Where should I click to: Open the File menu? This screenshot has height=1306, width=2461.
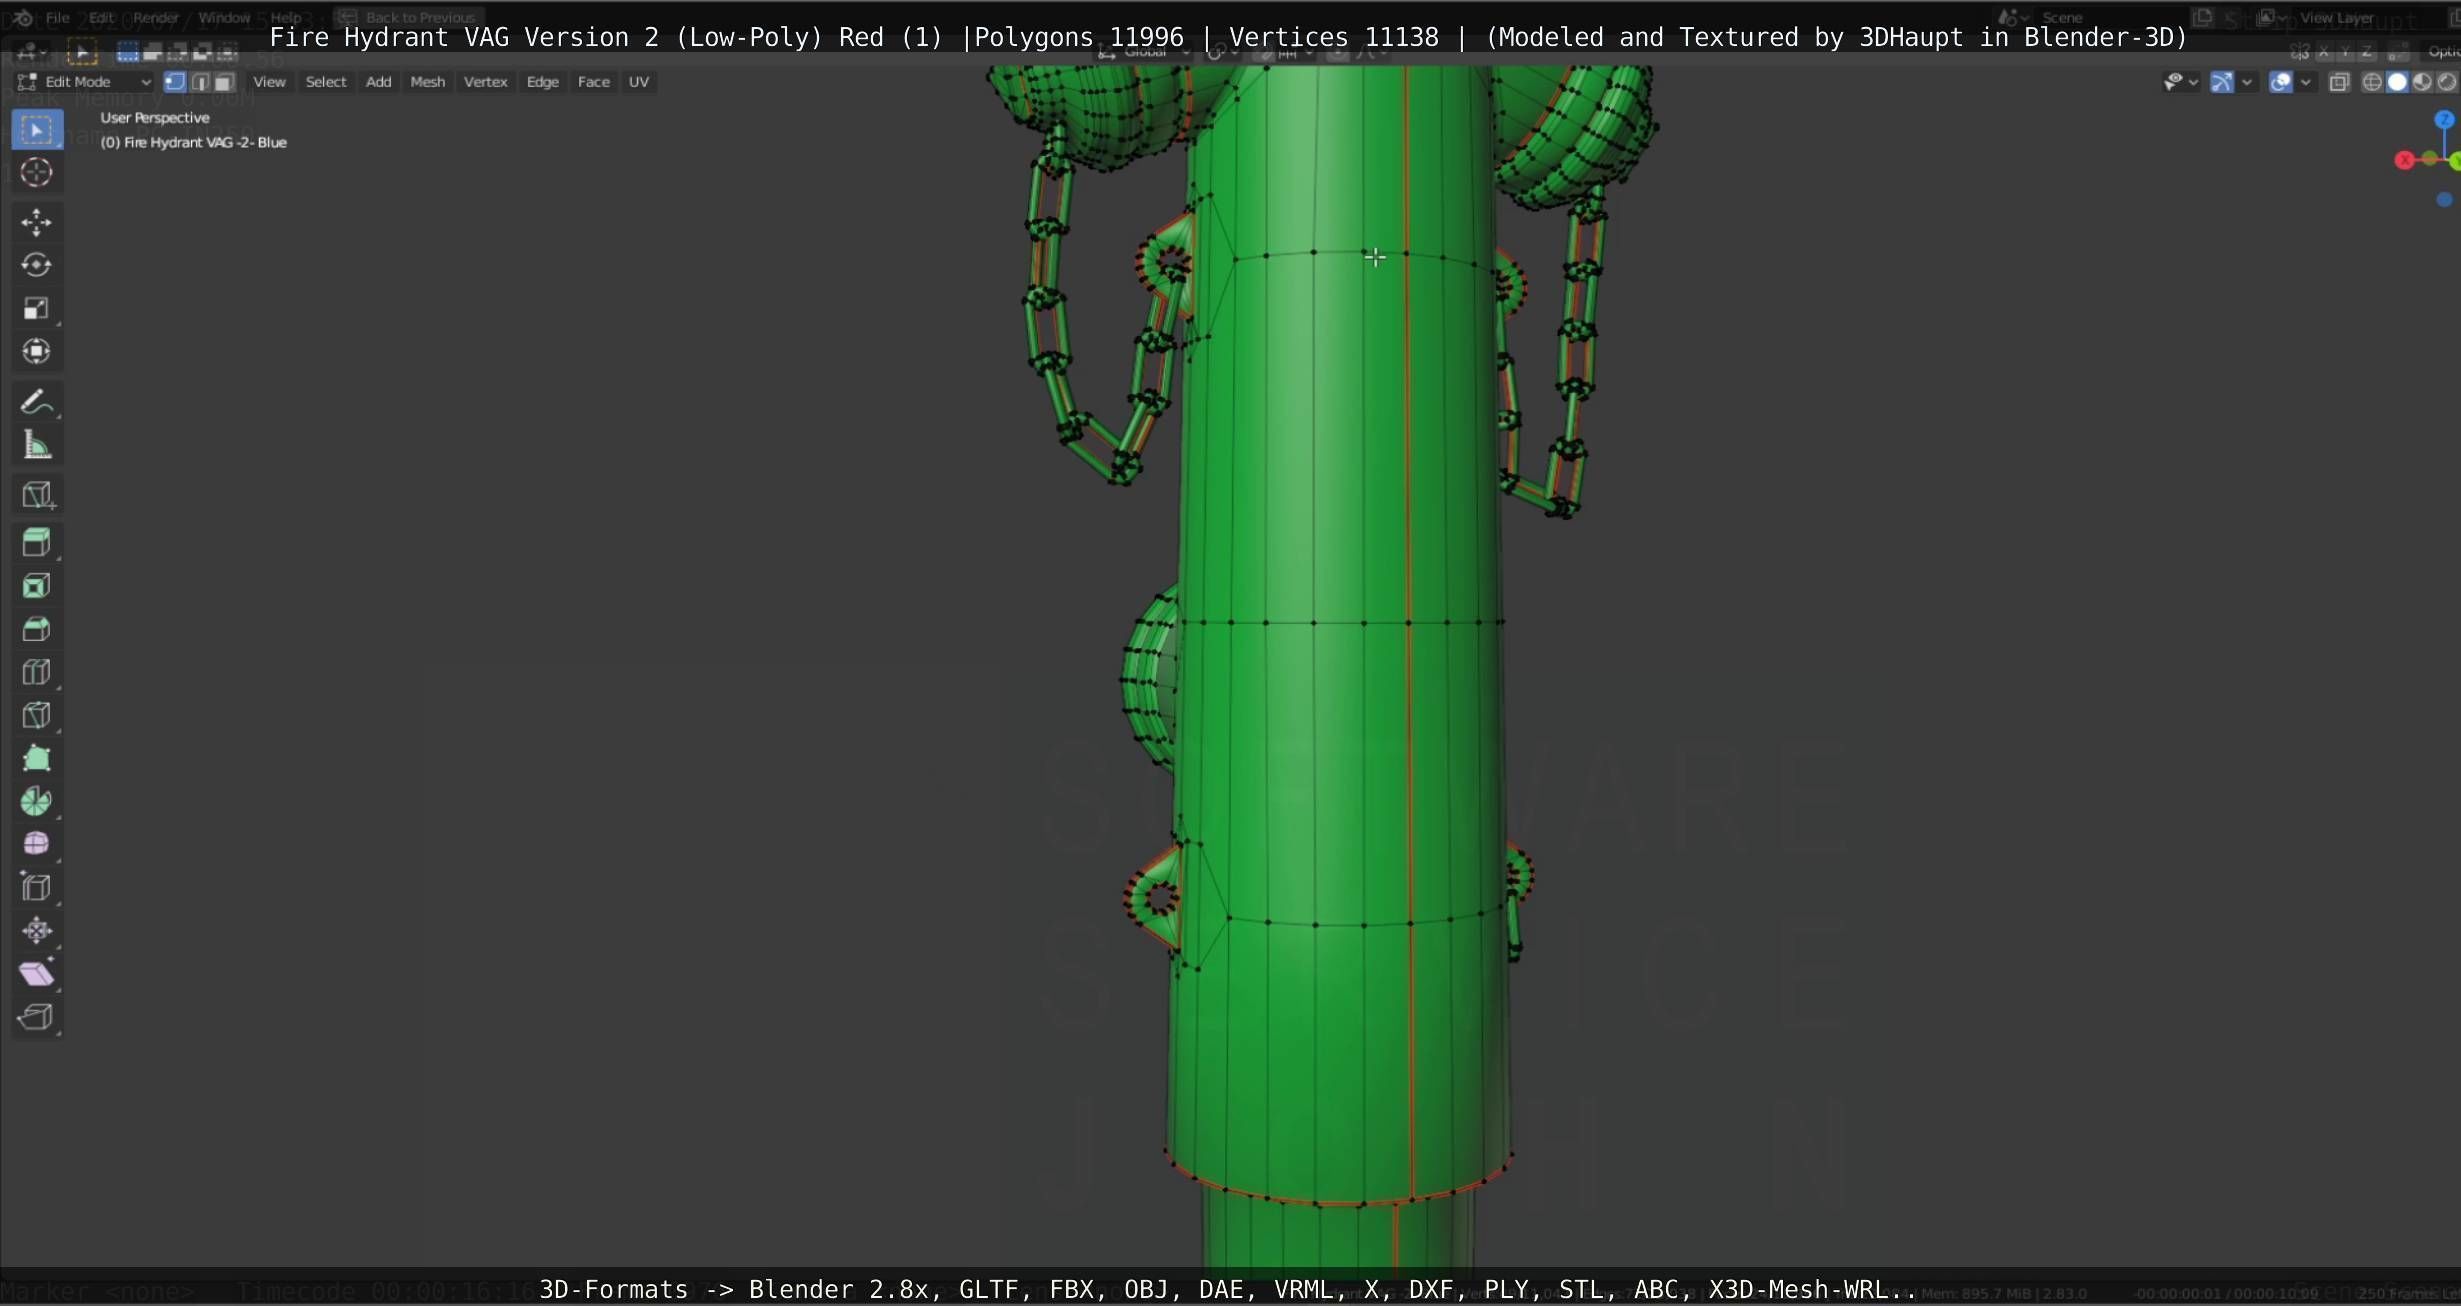pos(58,17)
